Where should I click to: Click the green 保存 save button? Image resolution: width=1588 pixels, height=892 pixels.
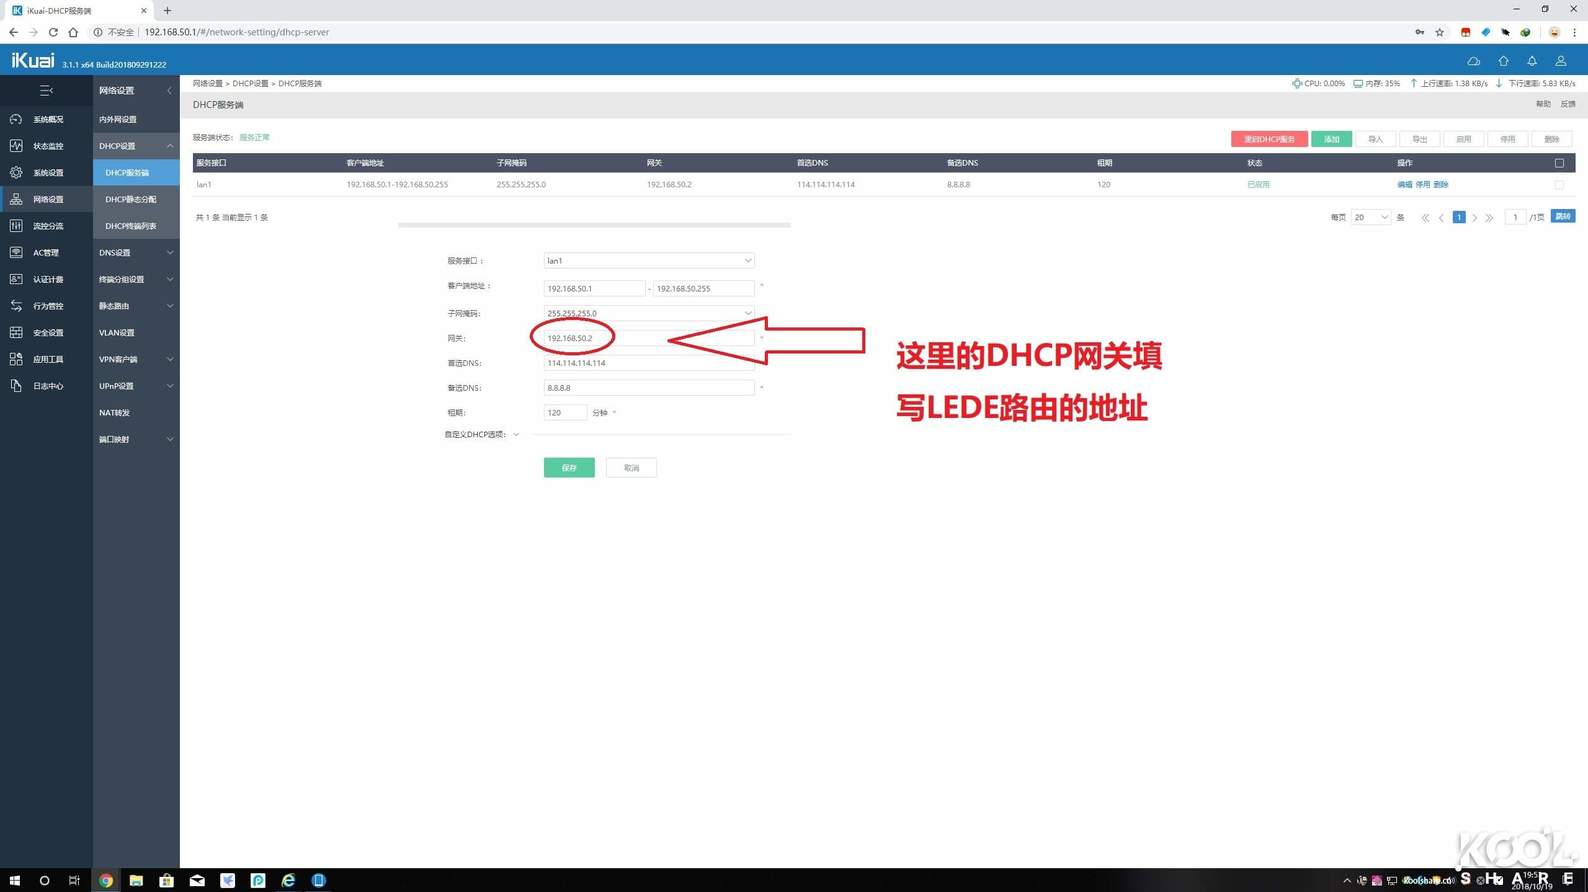[569, 467]
